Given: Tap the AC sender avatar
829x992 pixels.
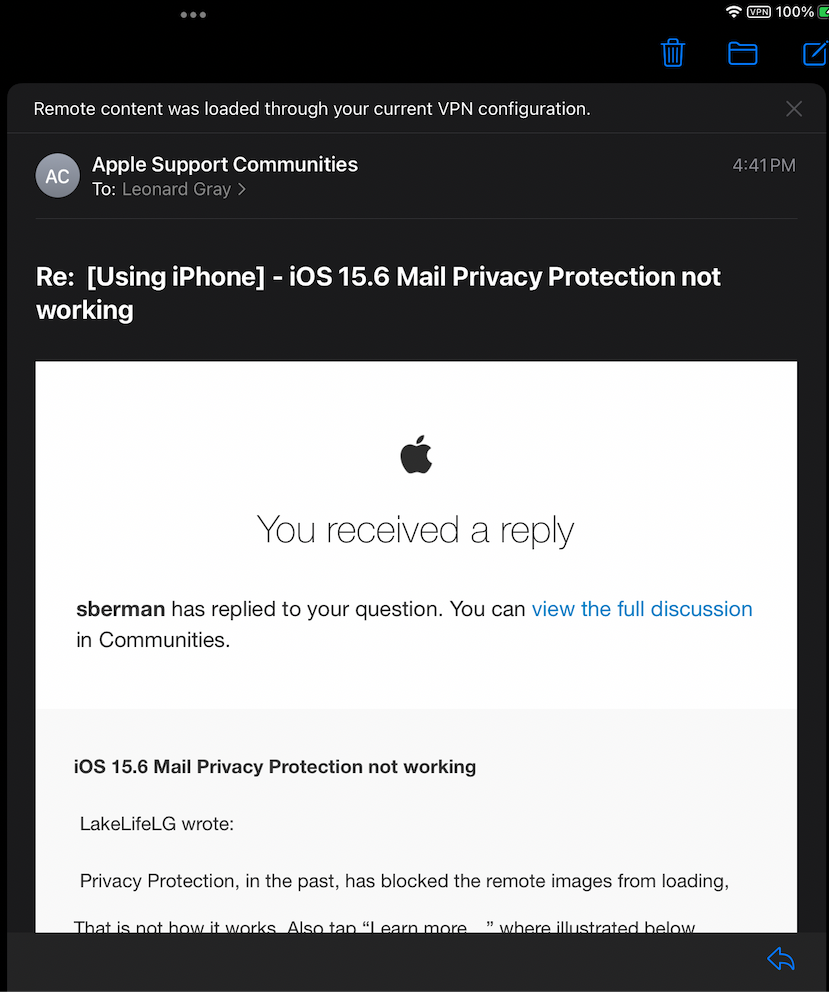Looking at the screenshot, I should (x=58, y=176).
